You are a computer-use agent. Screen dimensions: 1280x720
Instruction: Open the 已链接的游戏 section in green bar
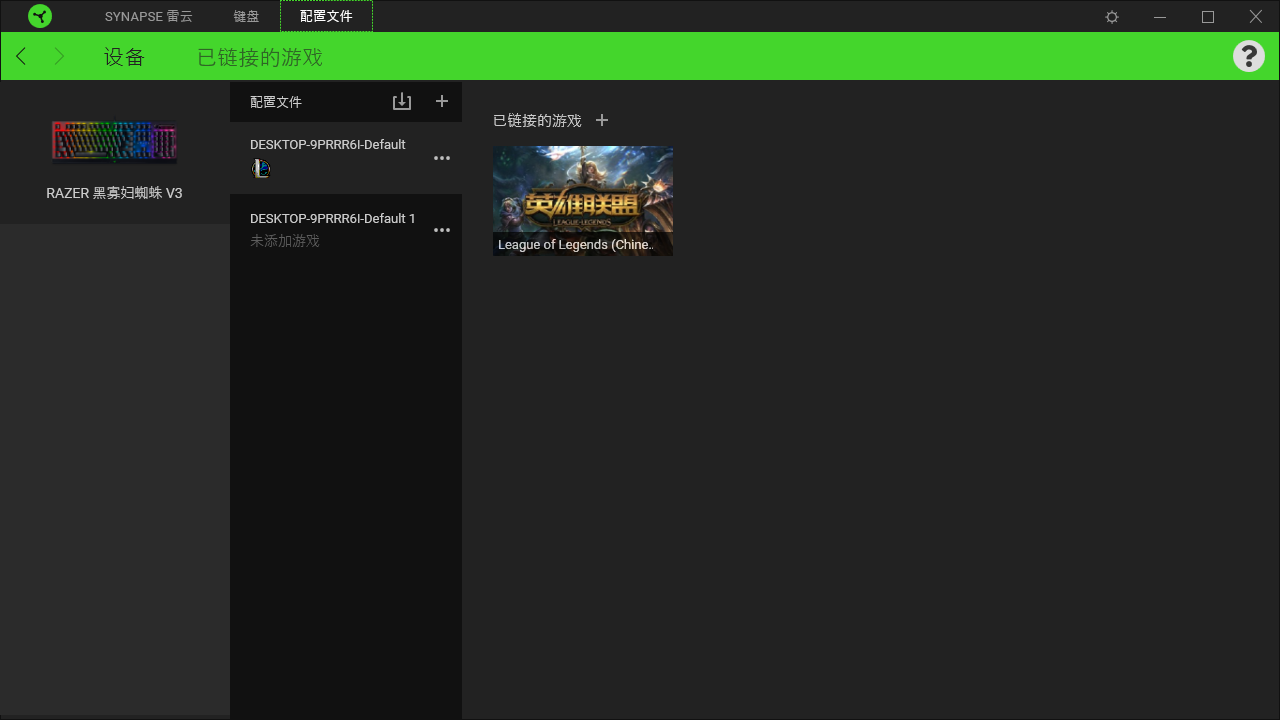click(259, 57)
